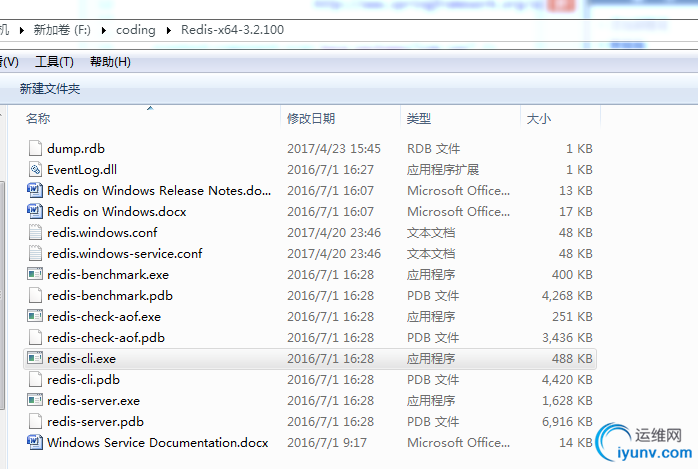Select Redis on Windows Release Notes file name

159,190
